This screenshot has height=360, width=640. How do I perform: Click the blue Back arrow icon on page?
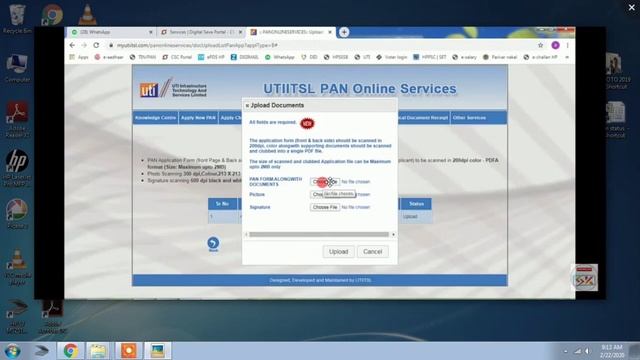[x=213, y=244]
